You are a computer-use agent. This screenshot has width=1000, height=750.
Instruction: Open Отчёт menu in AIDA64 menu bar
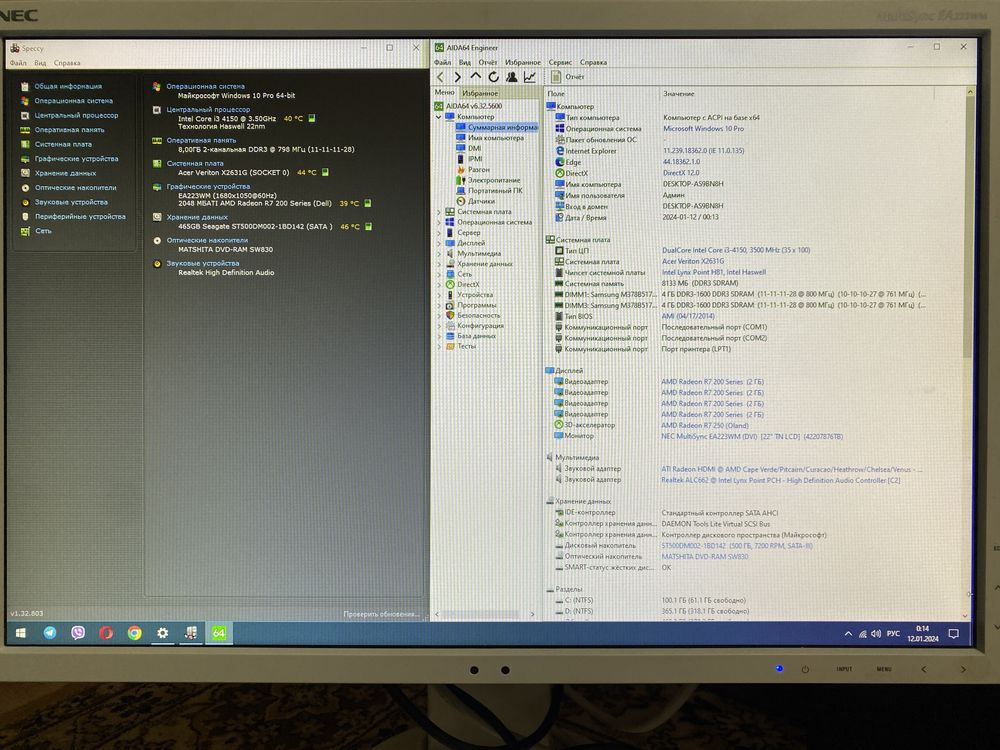point(488,62)
